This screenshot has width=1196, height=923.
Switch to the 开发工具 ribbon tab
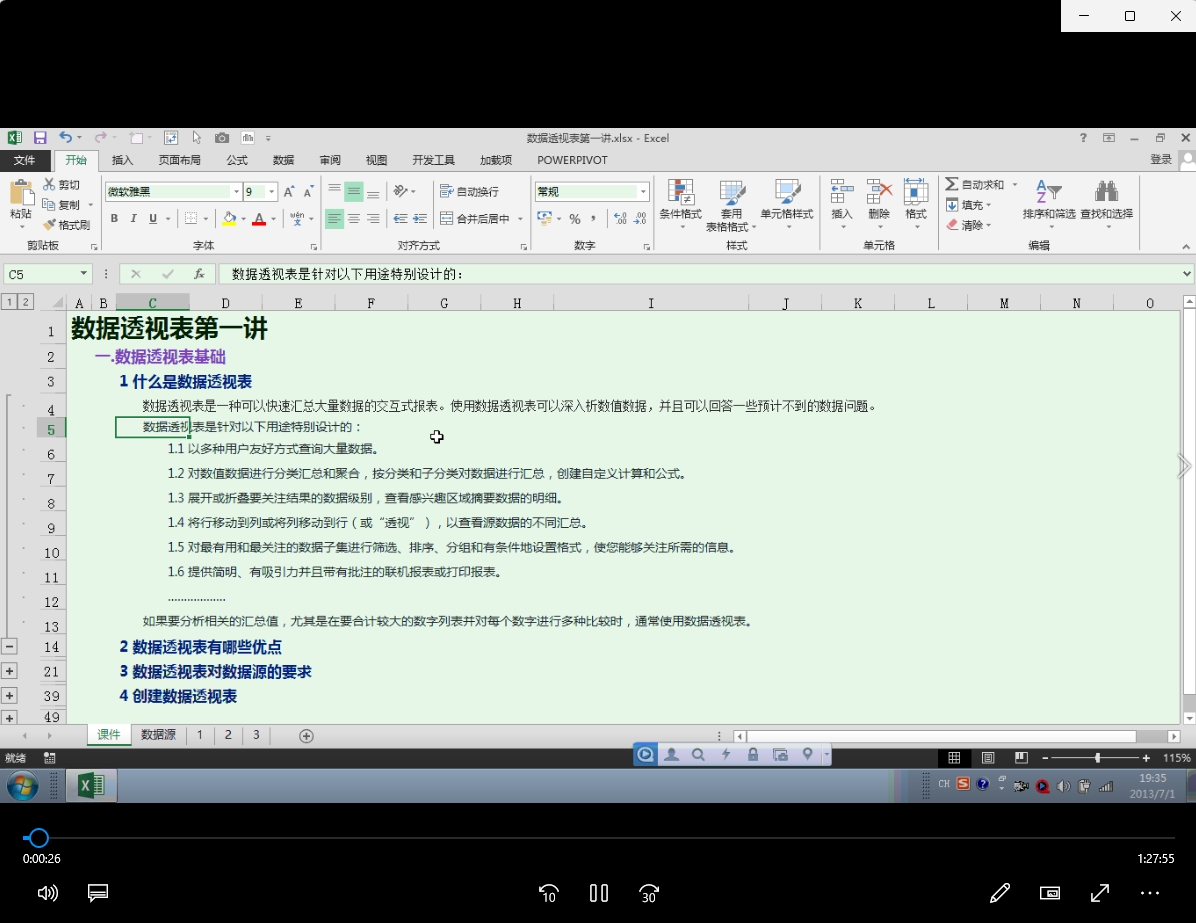click(432, 159)
